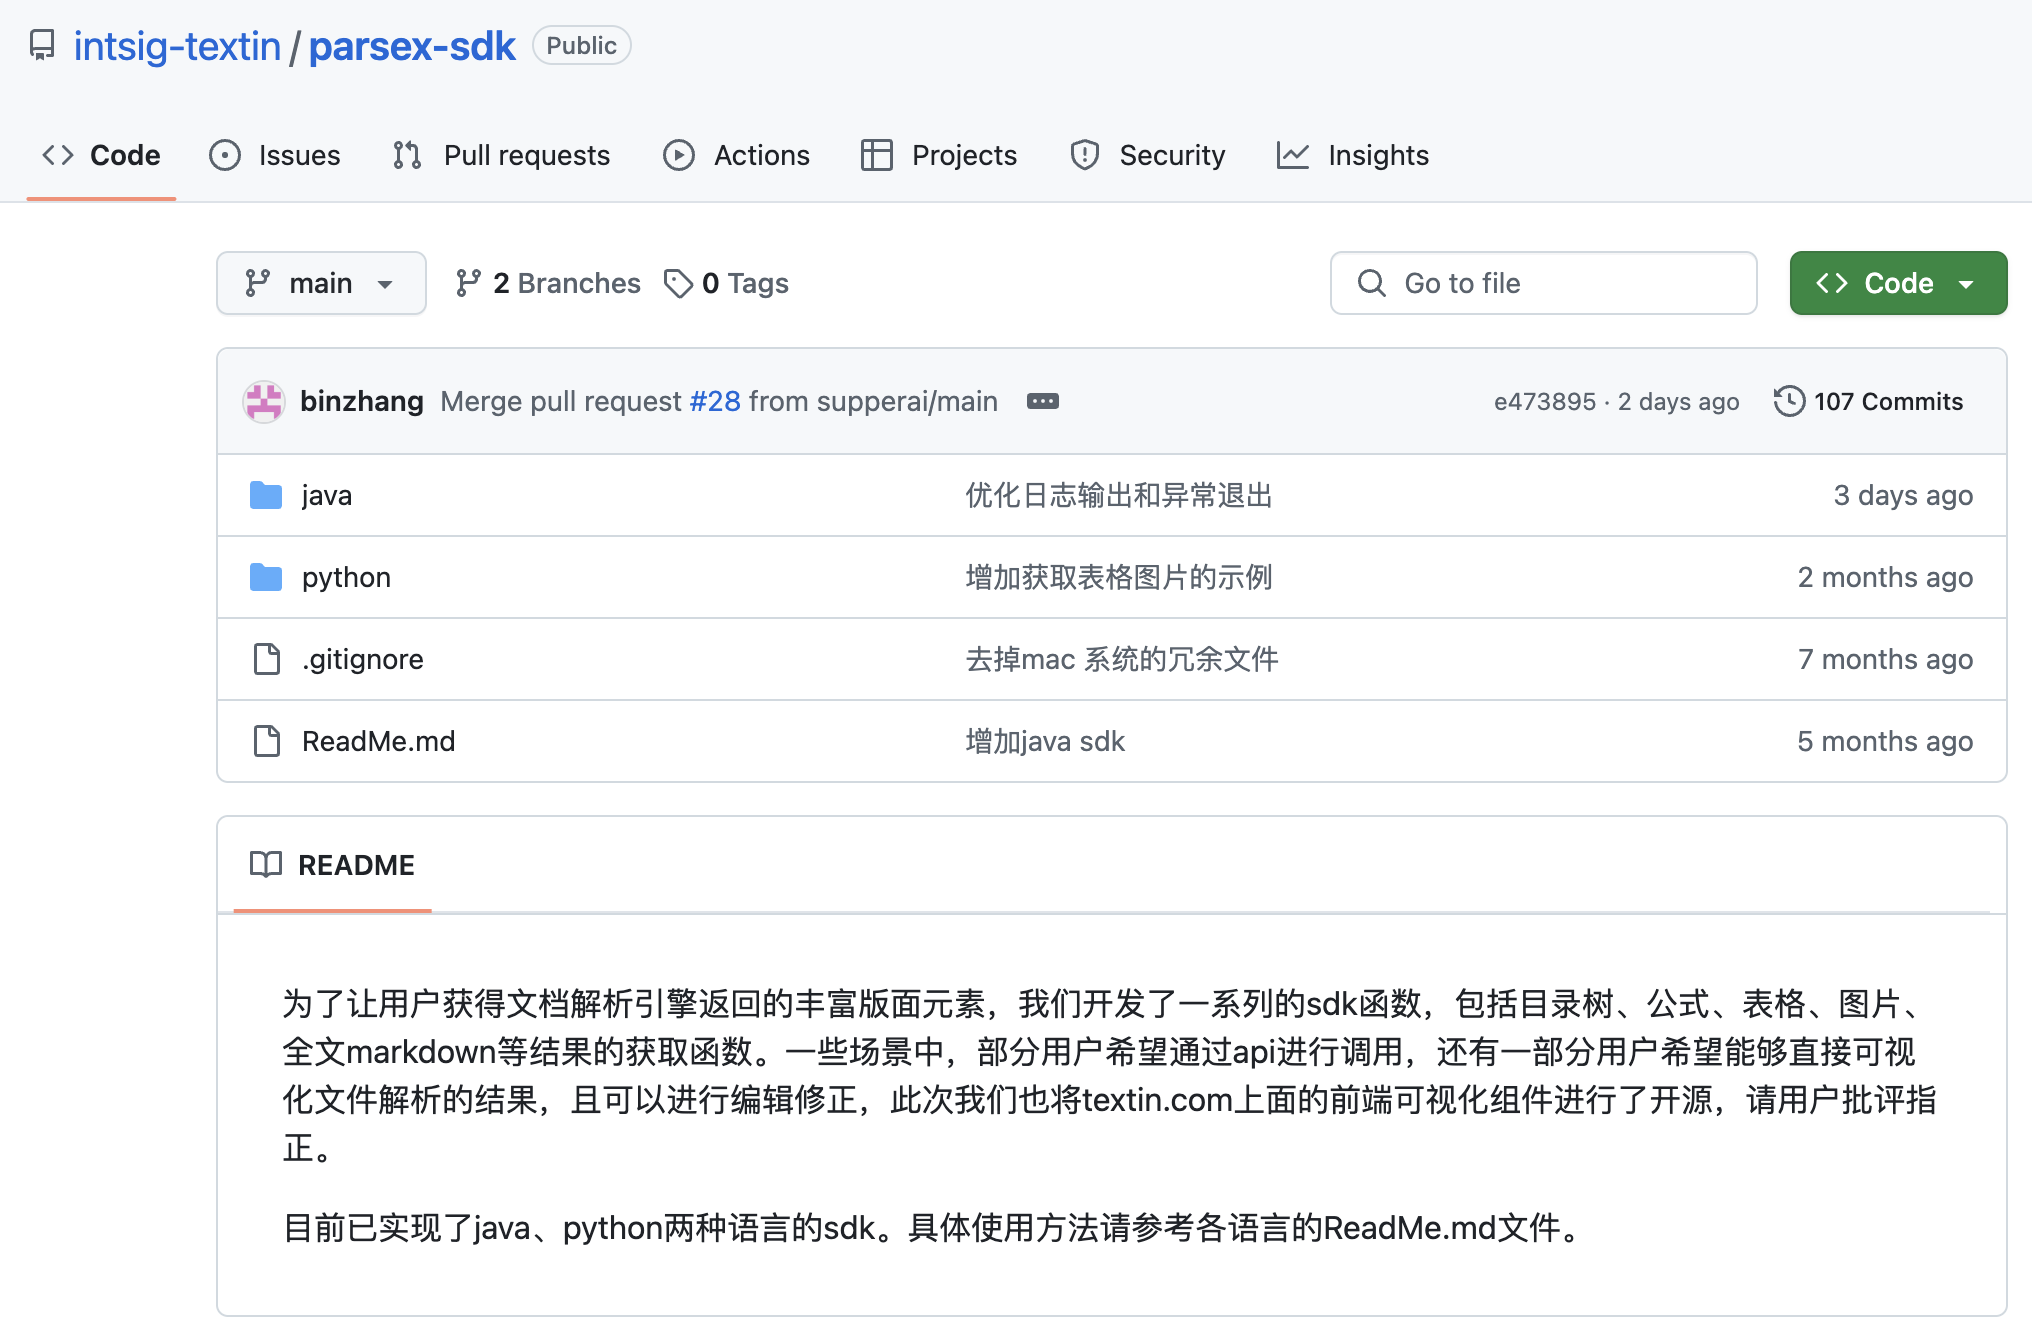Click the python folder icon
The width and height of the screenshot is (2032, 1338).
coord(266,577)
